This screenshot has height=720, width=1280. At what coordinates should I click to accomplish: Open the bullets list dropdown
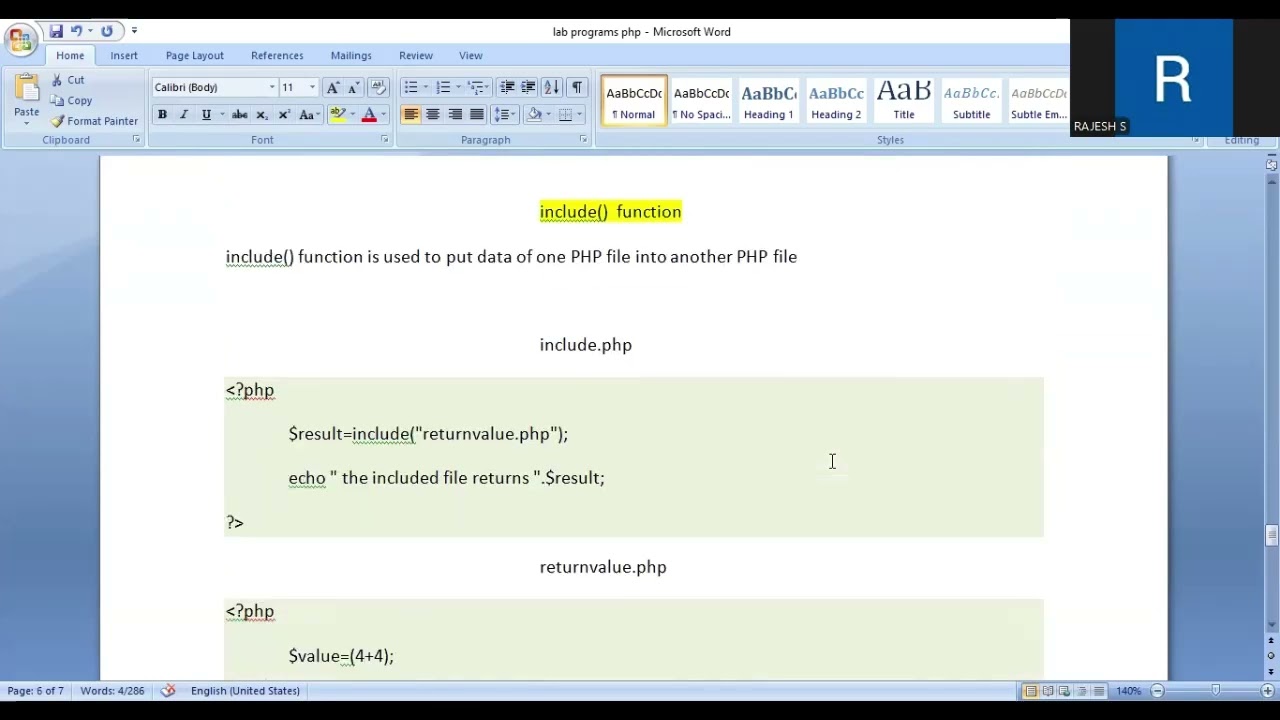coord(425,88)
